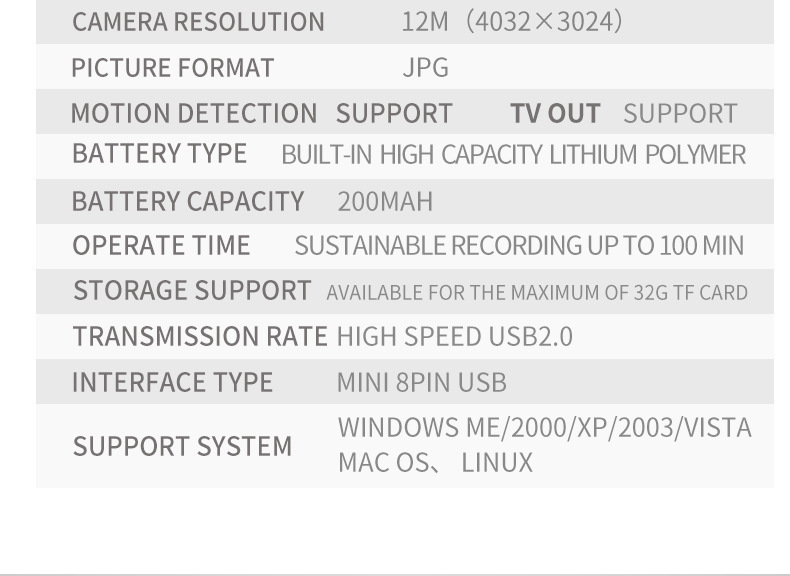
Task: Select the HIGH SPEED USB2.0 value
Action: tap(454, 337)
